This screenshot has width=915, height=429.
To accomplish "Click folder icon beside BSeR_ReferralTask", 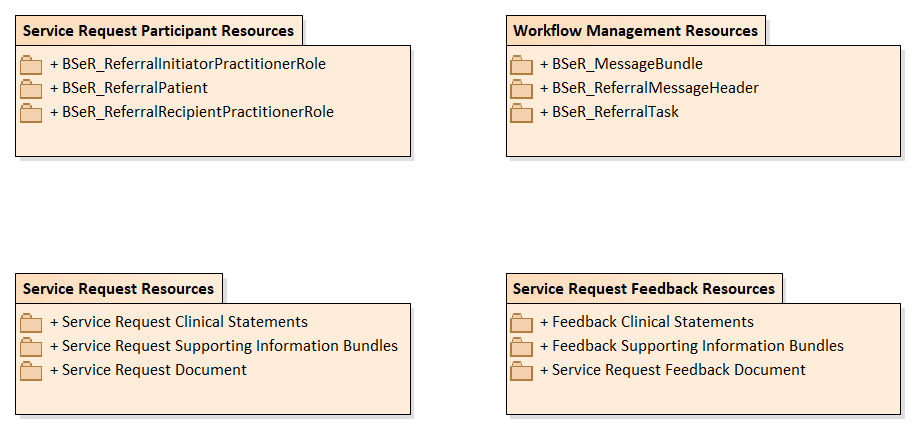I will 522,113.
